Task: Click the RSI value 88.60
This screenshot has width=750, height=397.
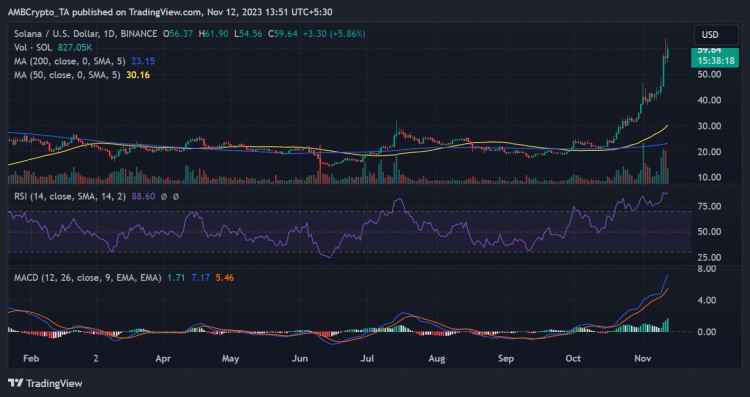Action: [x=143, y=197]
